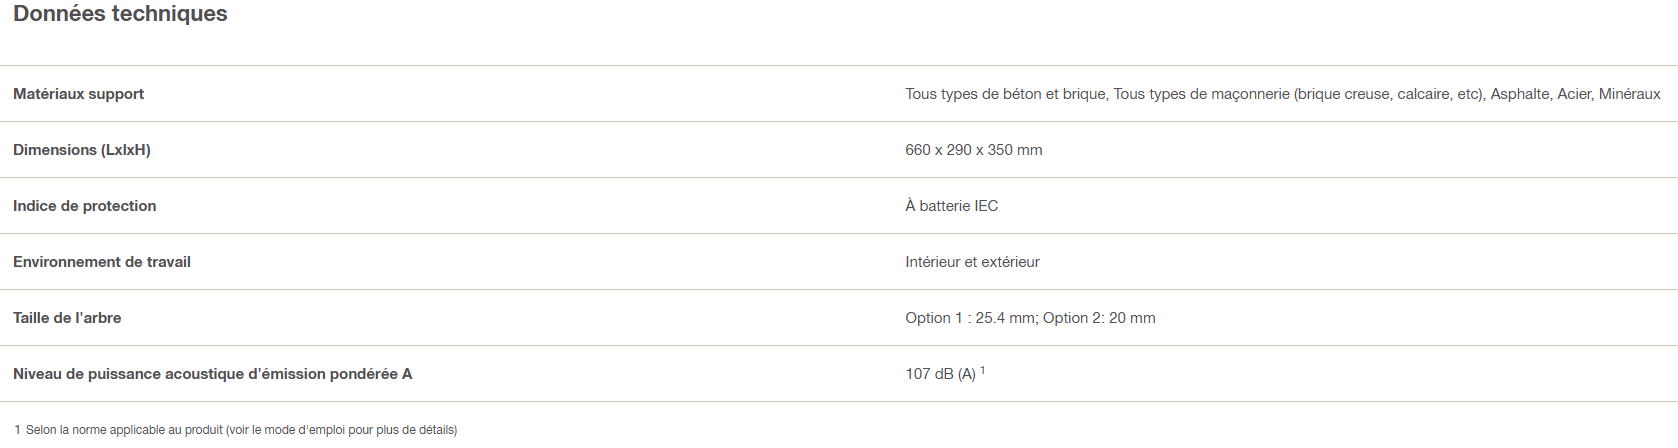Click "Tous types de béton et brique" text

coord(1005,94)
